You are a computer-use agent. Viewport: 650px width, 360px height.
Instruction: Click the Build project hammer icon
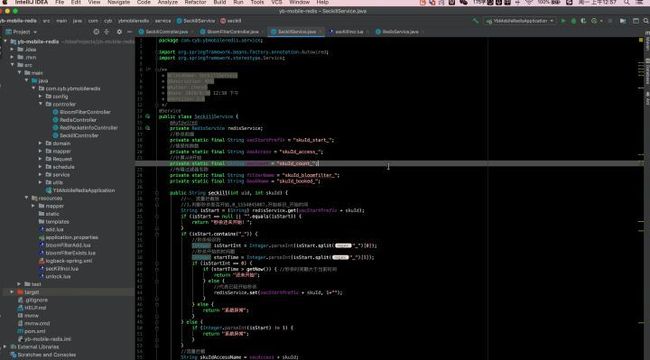475,21
